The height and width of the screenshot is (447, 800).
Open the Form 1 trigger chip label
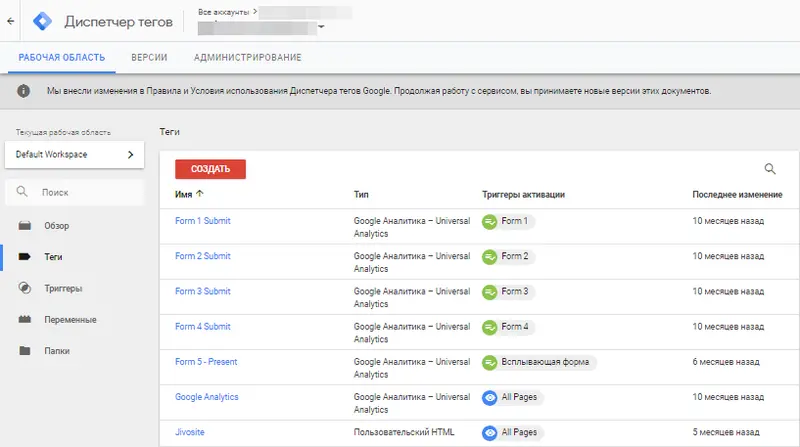coord(514,221)
